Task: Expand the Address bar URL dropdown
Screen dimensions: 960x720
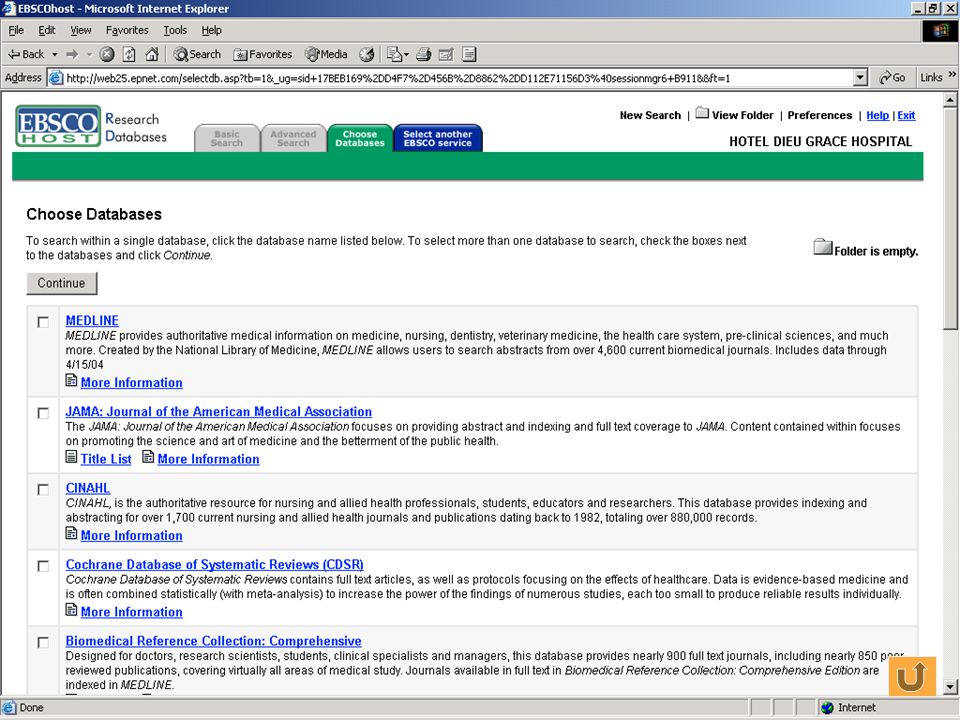Action: pyautogui.click(x=860, y=78)
